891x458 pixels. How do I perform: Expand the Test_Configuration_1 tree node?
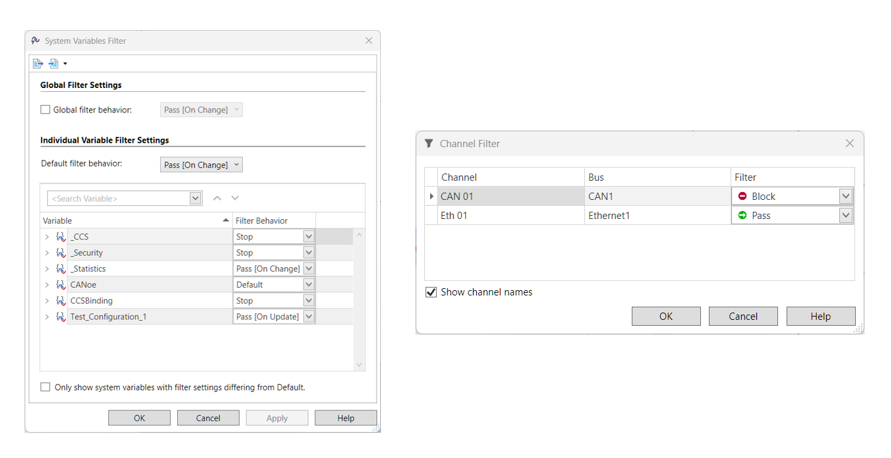pyautogui.click(x=47, y=317)
